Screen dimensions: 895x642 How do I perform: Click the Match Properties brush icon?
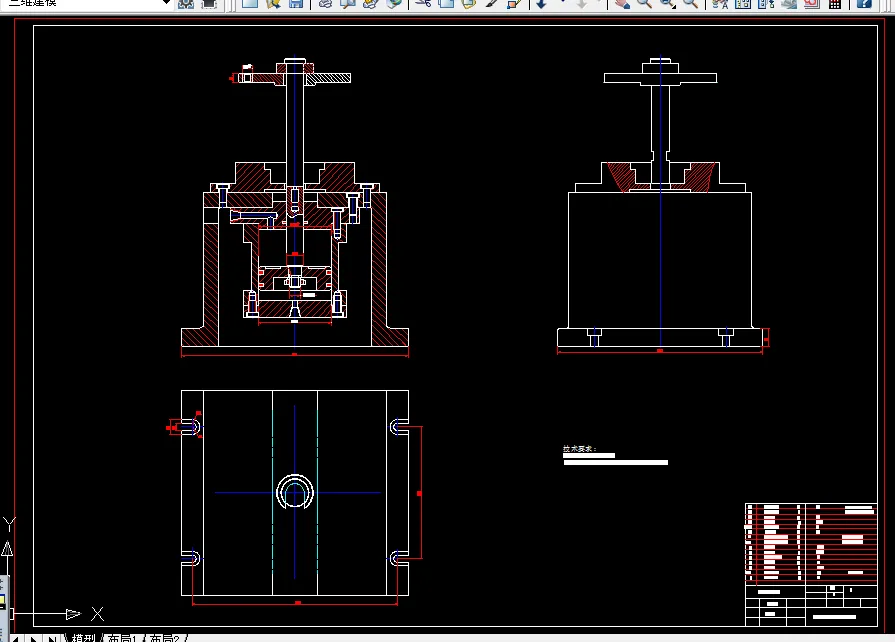pyautogui.click(x=492, y=3)
